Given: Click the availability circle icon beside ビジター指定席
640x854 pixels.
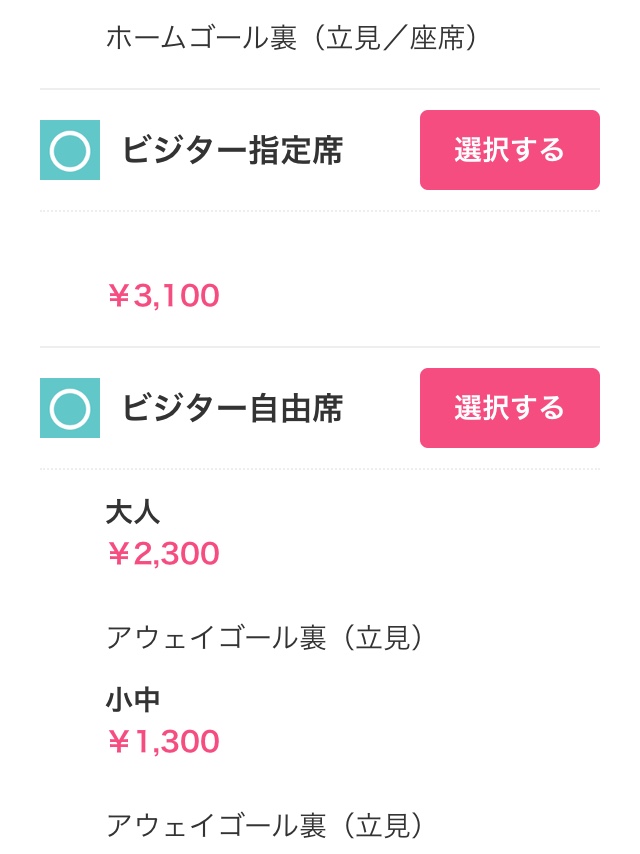Looking at the screenshot, I should click(x=70, y=150).
